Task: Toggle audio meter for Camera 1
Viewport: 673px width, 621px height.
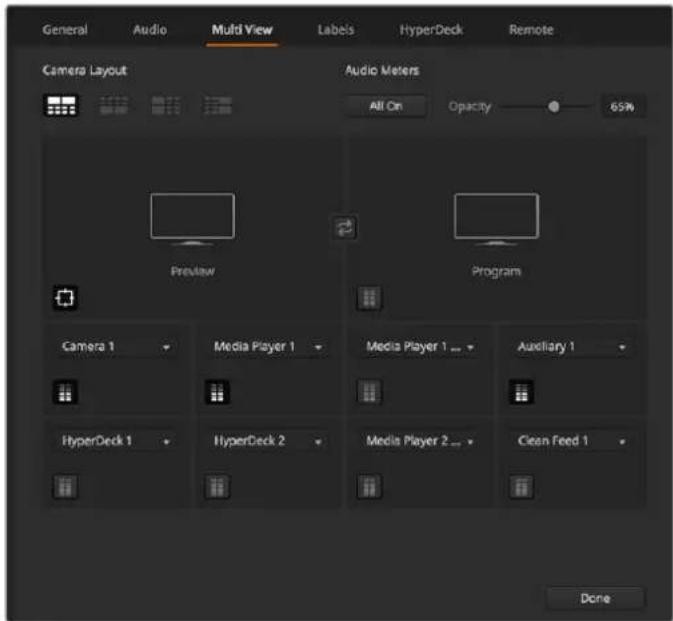Action: 65,392
